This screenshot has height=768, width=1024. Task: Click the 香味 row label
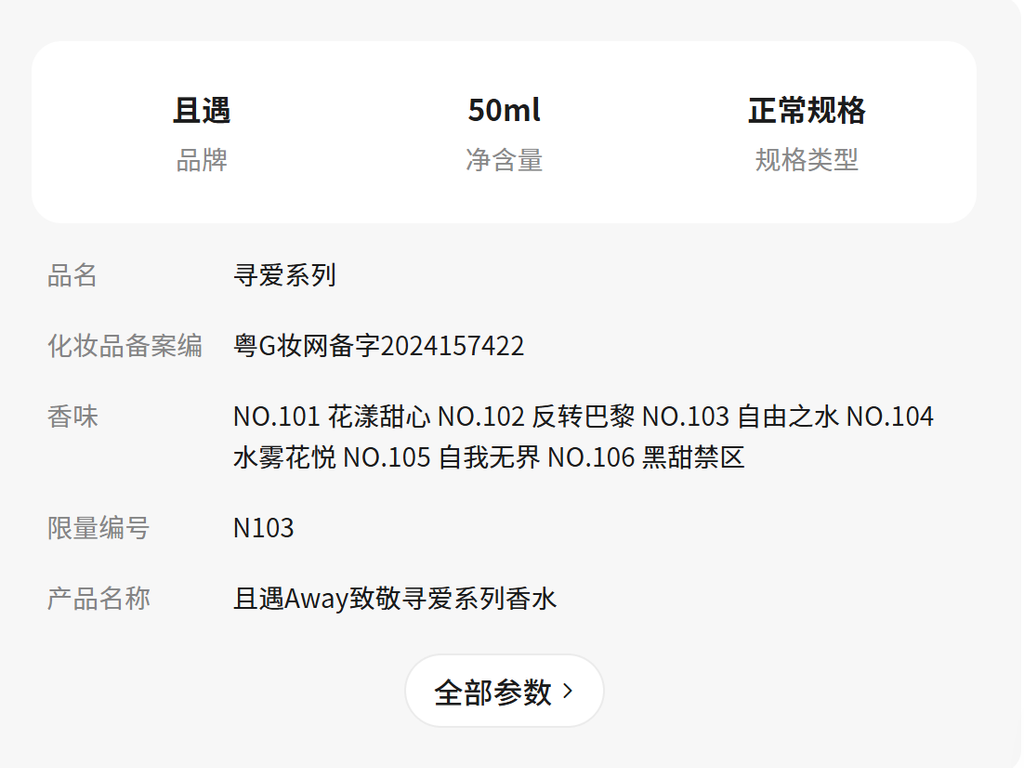tap(73, 416)
